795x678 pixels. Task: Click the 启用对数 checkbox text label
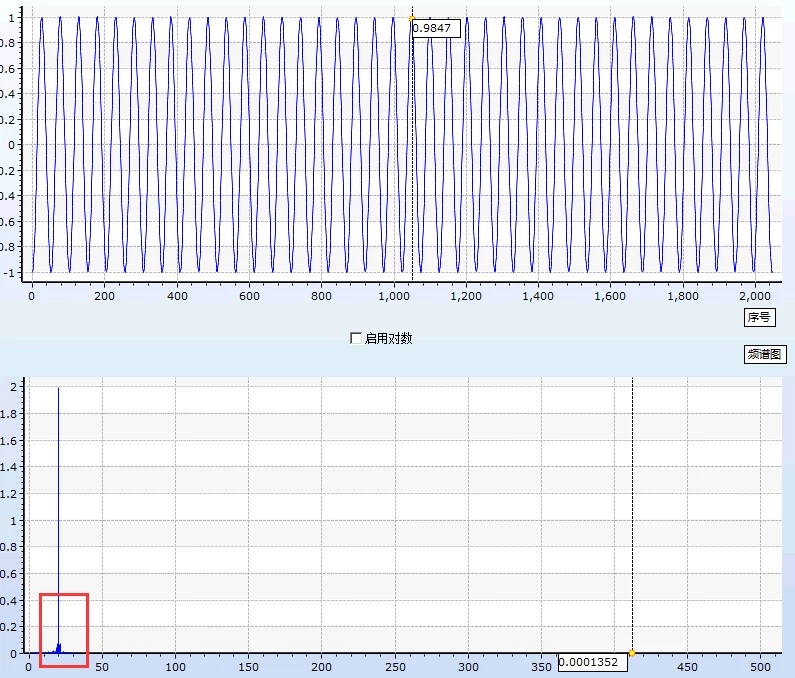(388, 338)
